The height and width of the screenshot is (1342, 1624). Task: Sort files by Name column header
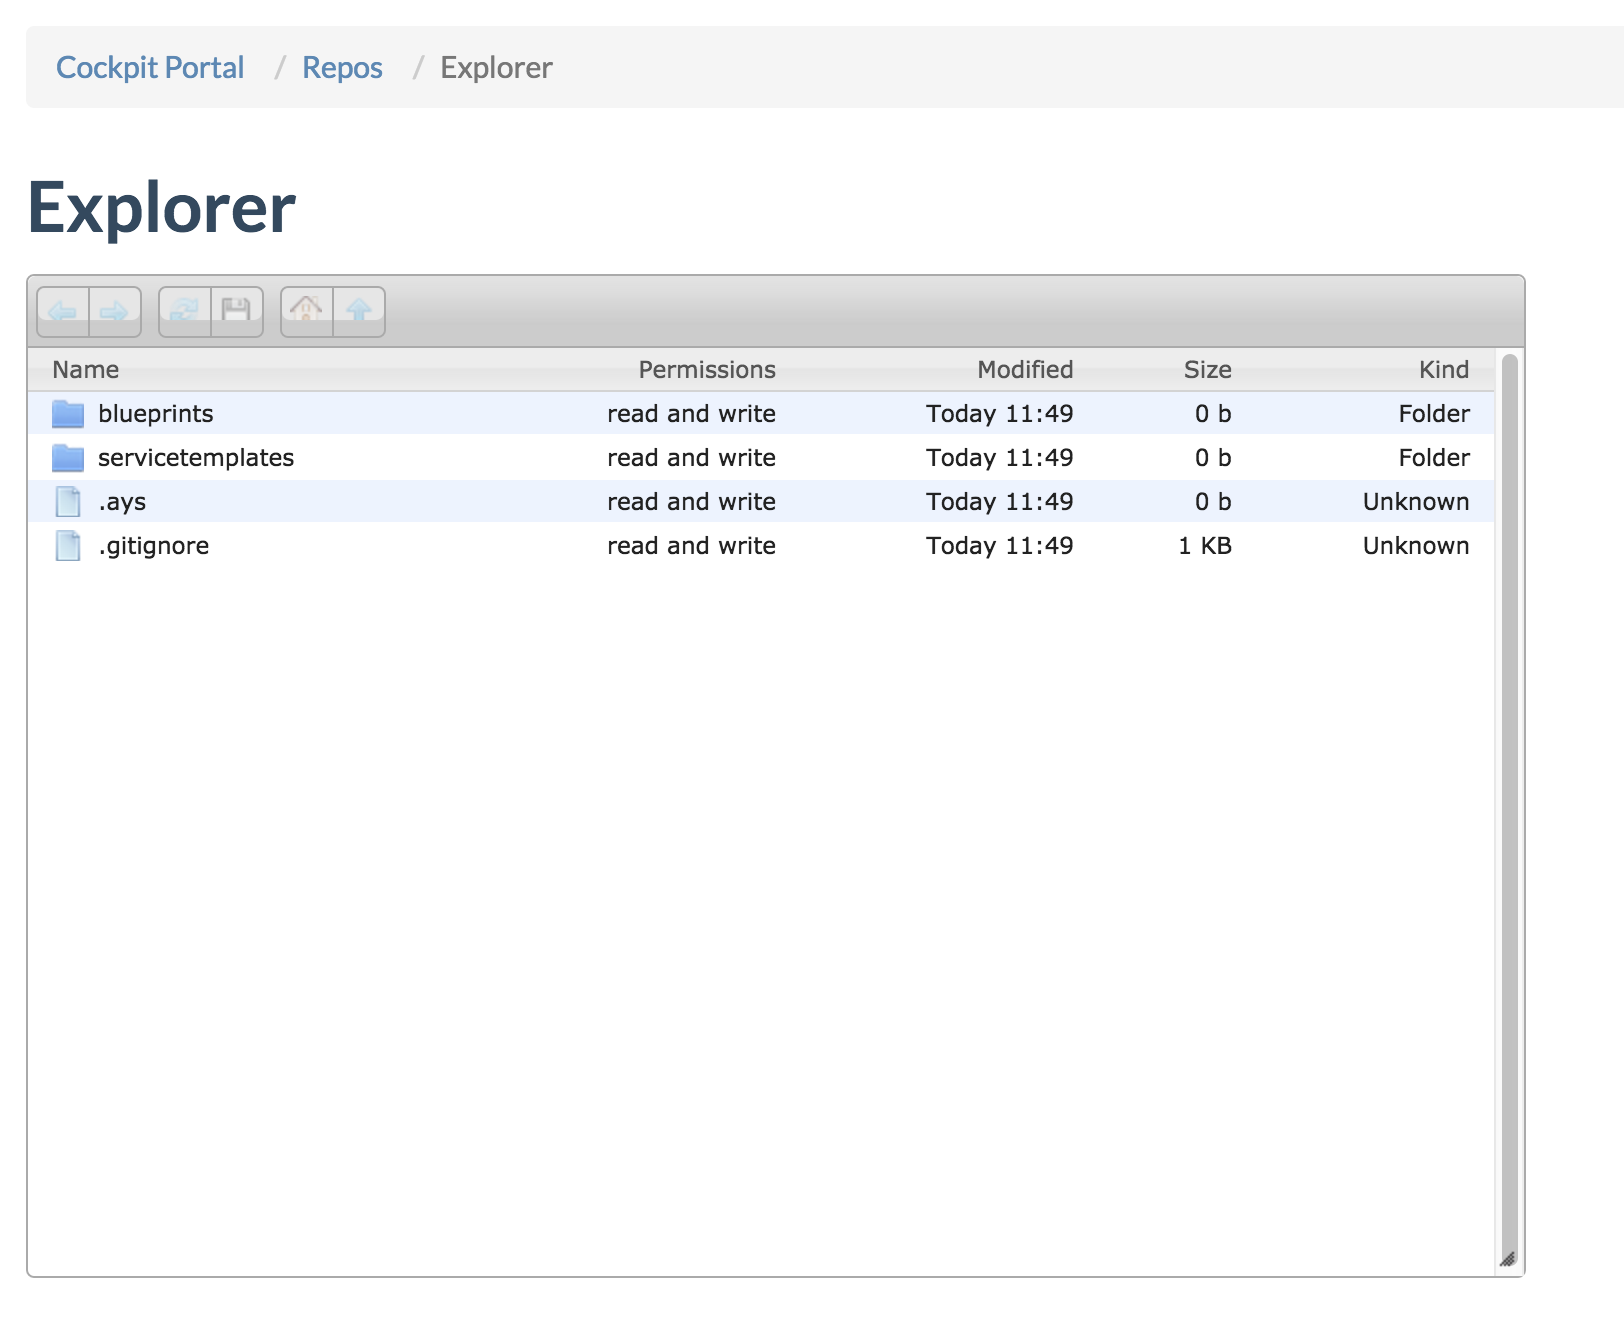point(86,370)
